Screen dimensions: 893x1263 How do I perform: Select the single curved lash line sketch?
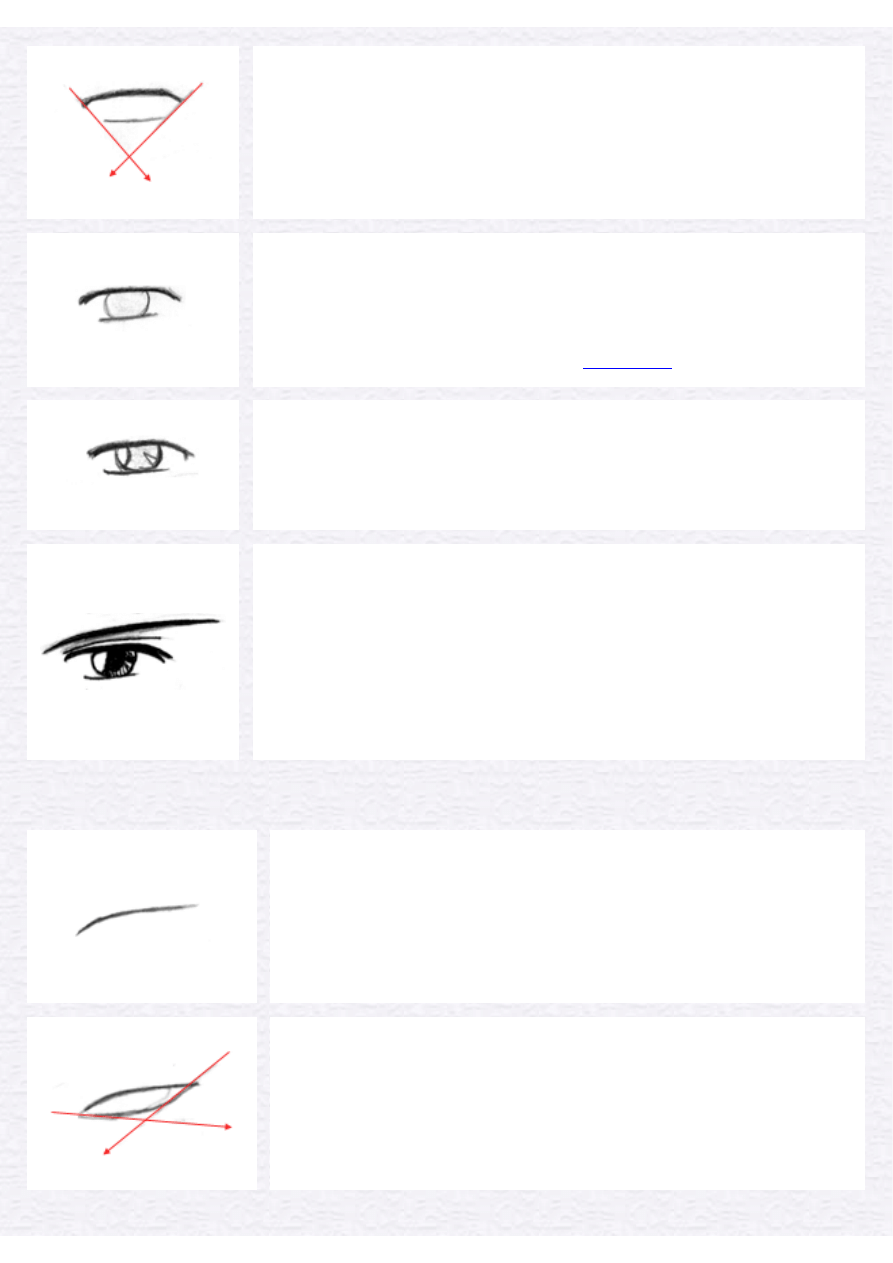click(x=141, y=916)
